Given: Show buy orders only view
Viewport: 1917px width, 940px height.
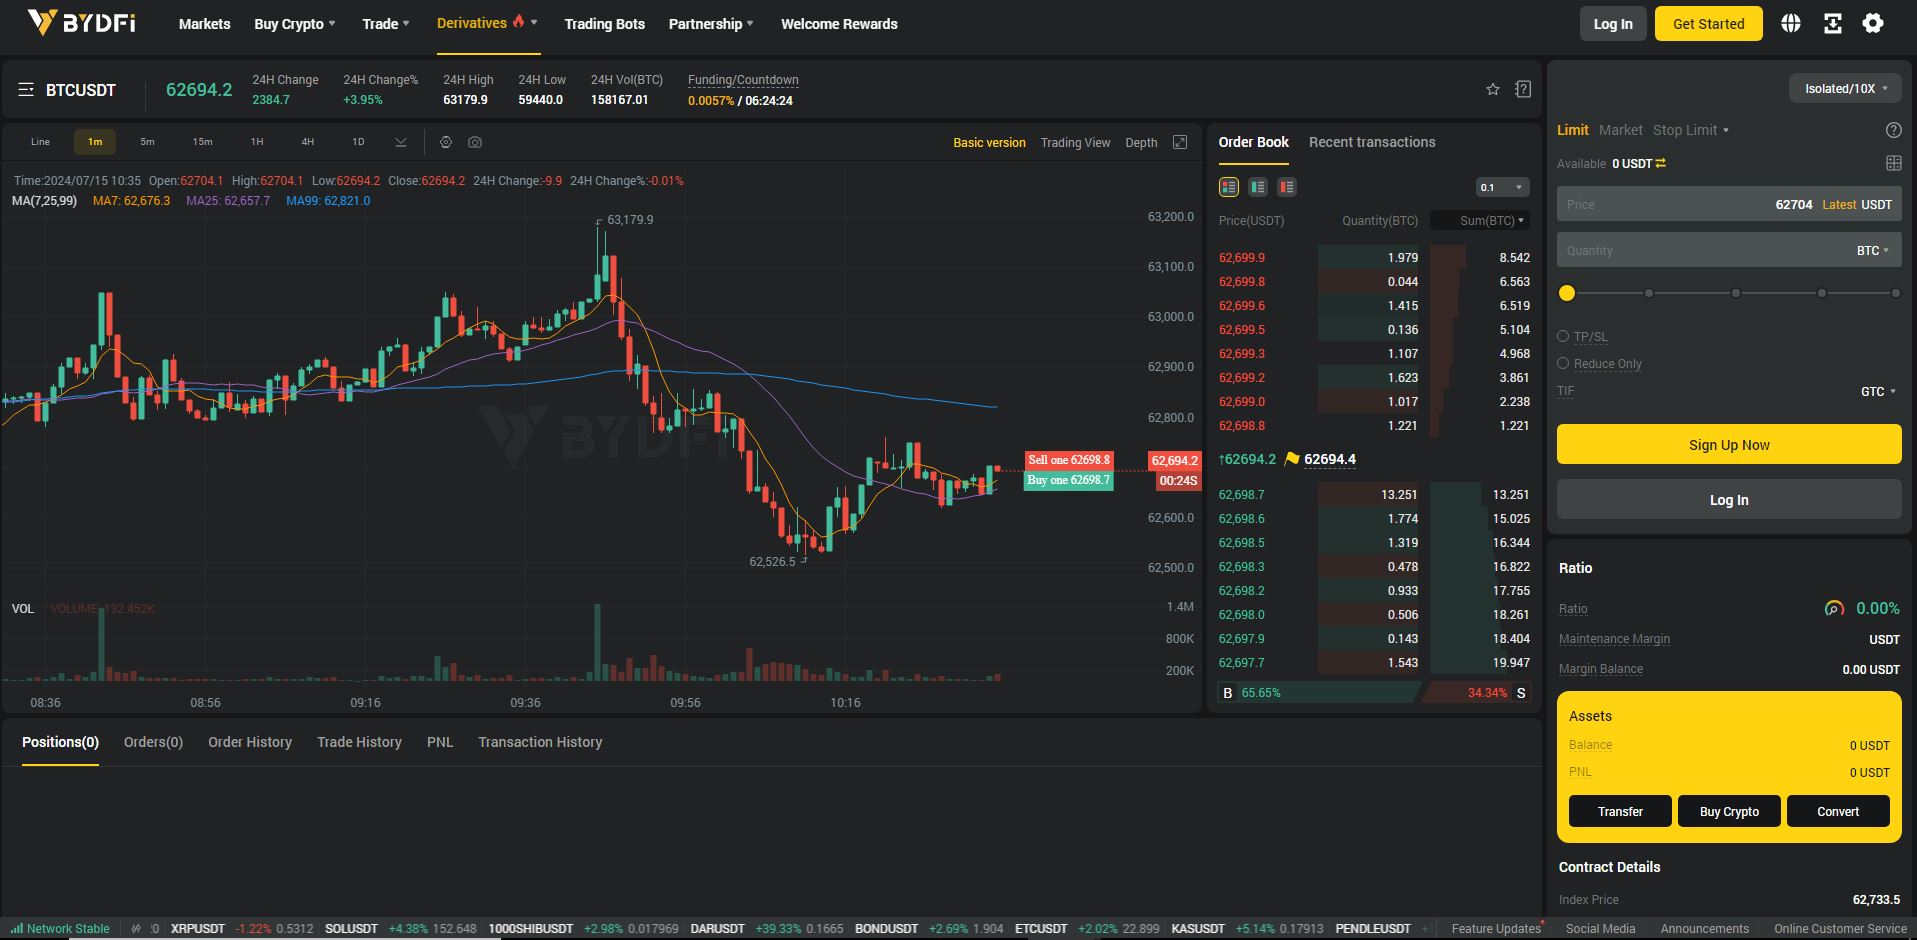Looking at the screenshot, I should (1258, 187).
